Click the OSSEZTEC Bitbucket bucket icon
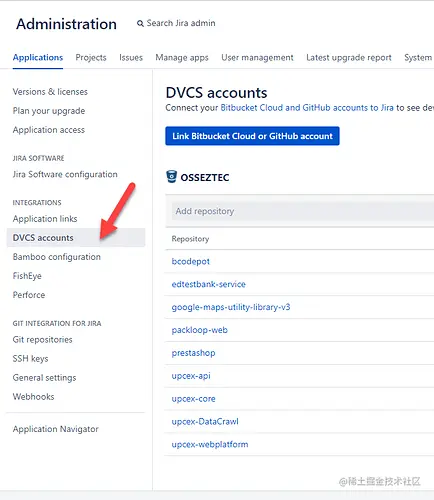Viewport: 434px width, 500px height. (x=171, y=177)
